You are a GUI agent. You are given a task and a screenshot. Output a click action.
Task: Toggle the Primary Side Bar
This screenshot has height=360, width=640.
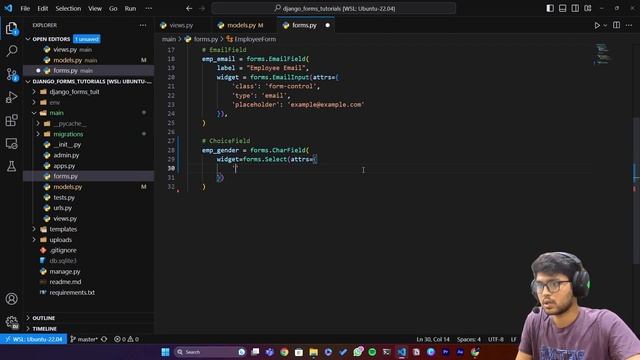pos(550,9)
